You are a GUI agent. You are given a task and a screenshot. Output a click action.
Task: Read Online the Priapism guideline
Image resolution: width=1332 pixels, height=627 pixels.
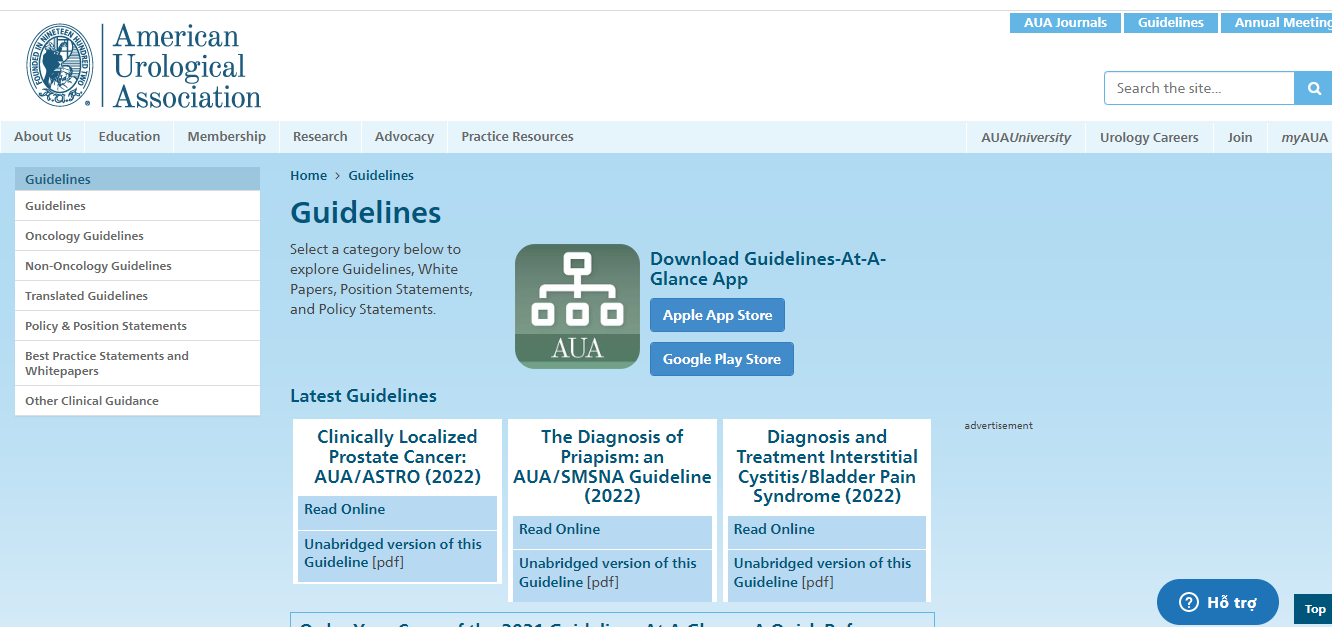pos(559,529)
